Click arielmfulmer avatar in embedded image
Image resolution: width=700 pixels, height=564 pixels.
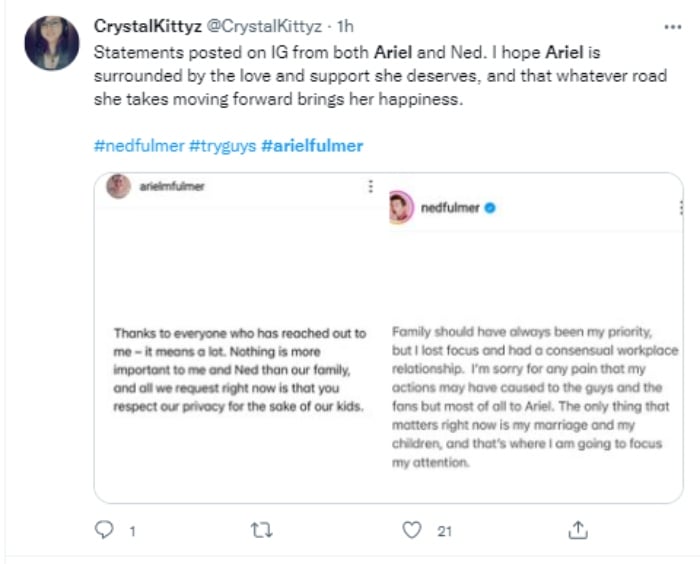click(x=118, y=186)
